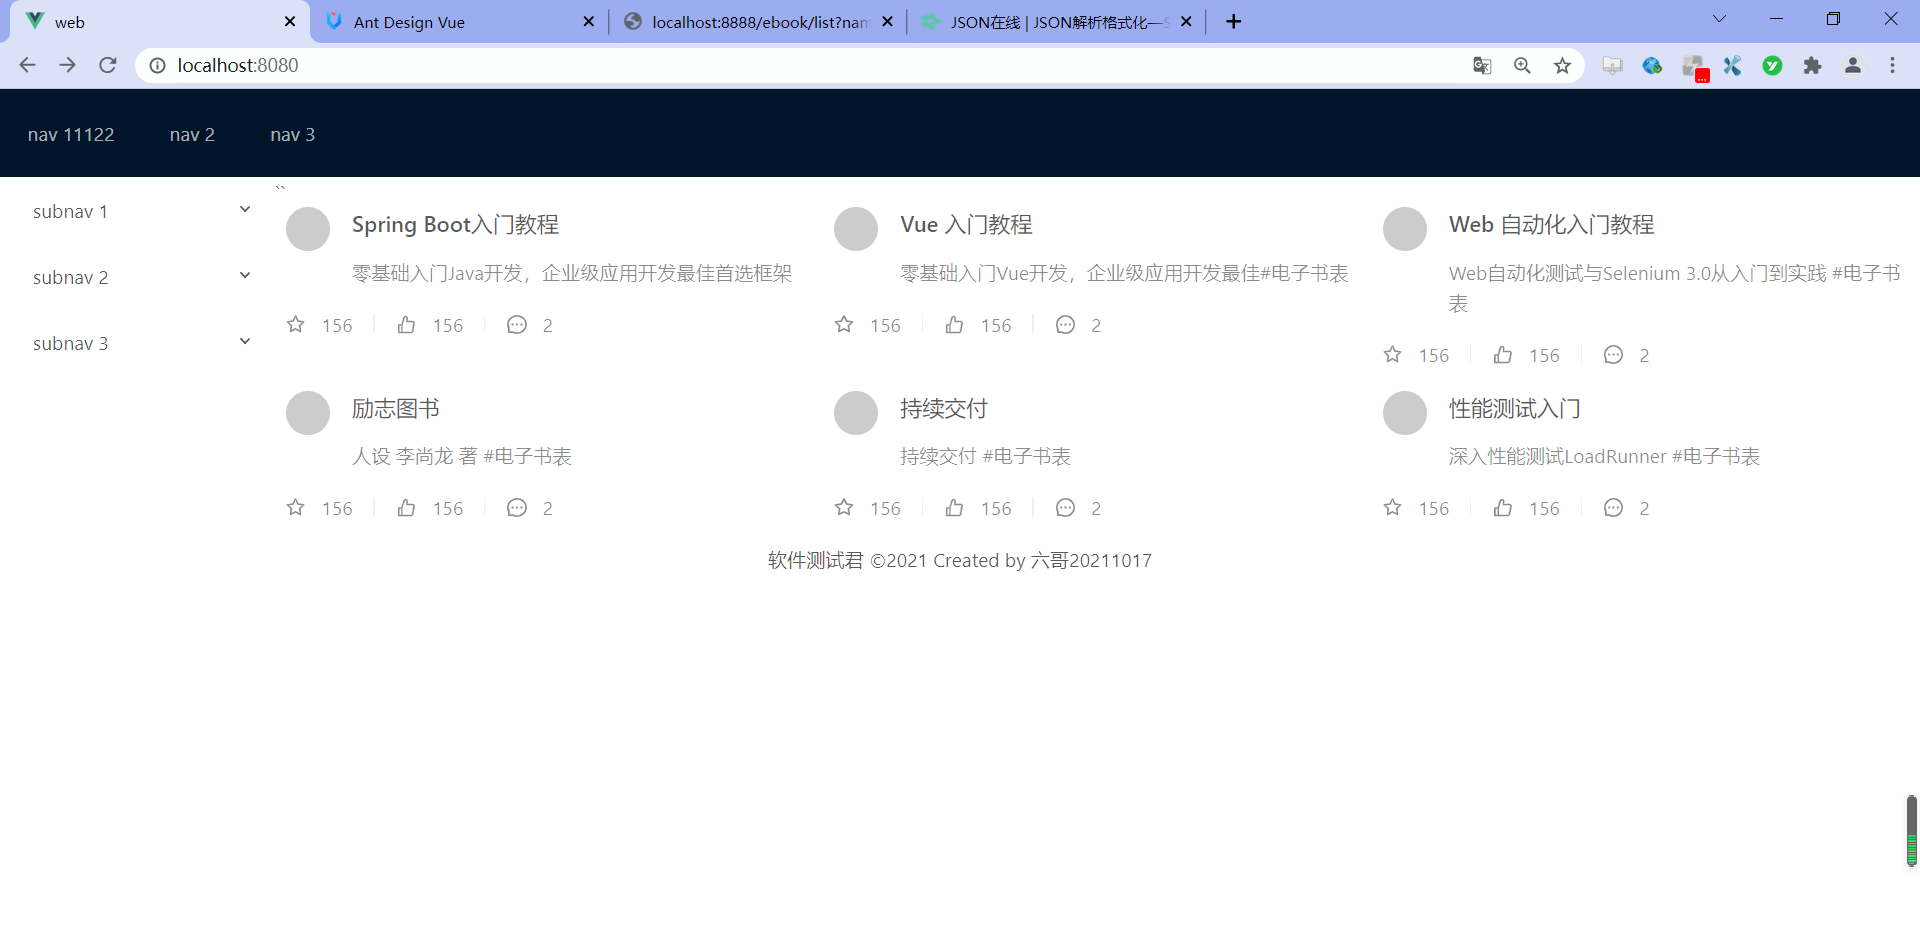Click comment icon under 持续交付

[1065, 507]
